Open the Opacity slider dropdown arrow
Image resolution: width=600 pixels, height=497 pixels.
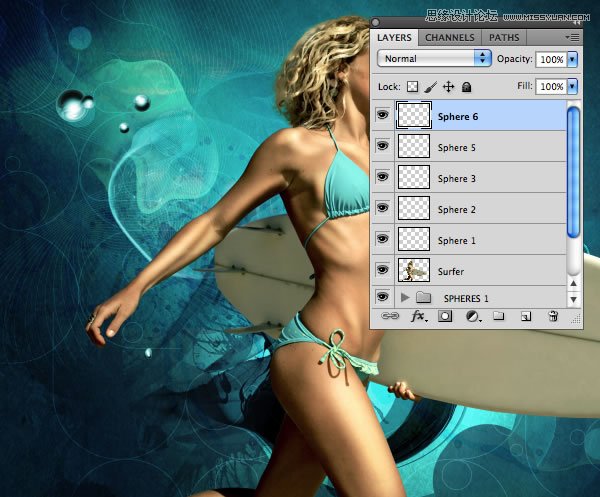point(572,59)
